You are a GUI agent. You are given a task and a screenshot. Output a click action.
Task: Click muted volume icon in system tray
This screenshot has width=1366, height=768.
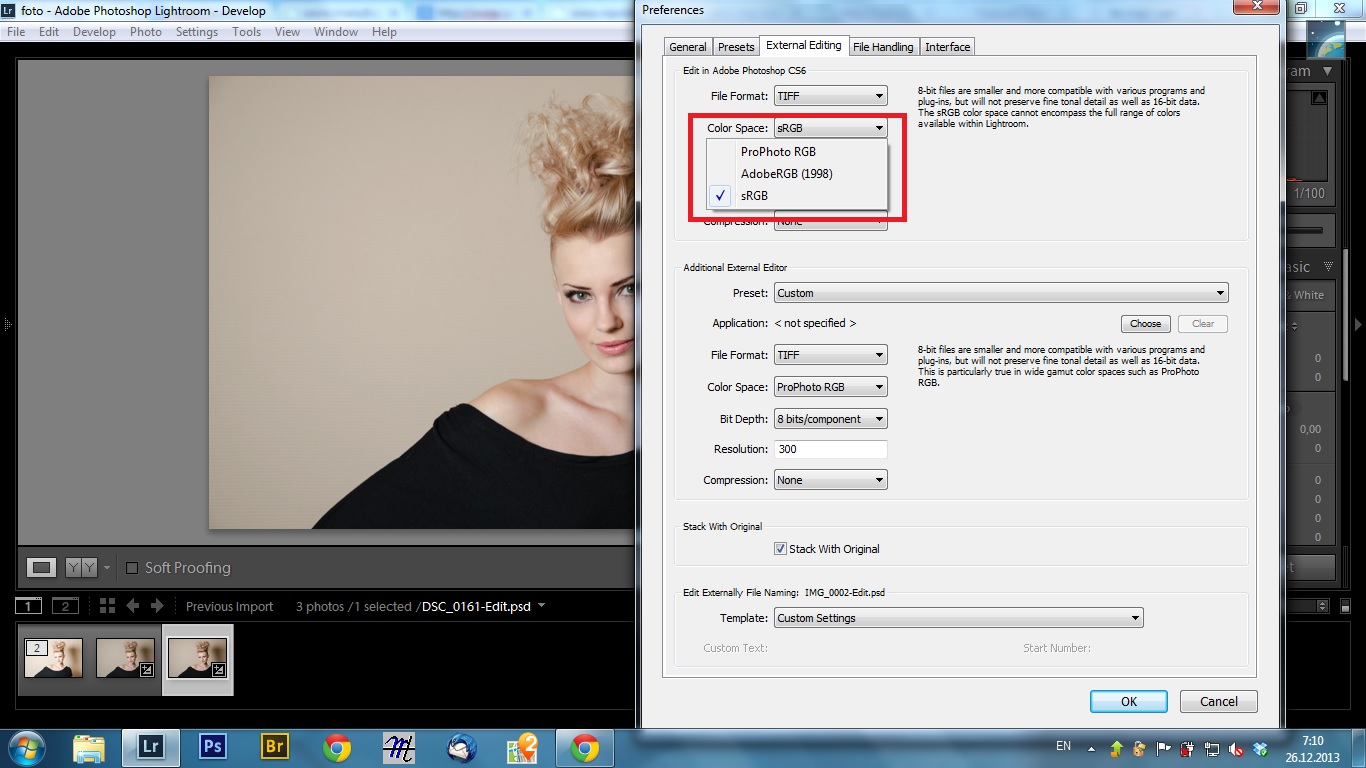pyautogui.click(x=1236, y=748)
